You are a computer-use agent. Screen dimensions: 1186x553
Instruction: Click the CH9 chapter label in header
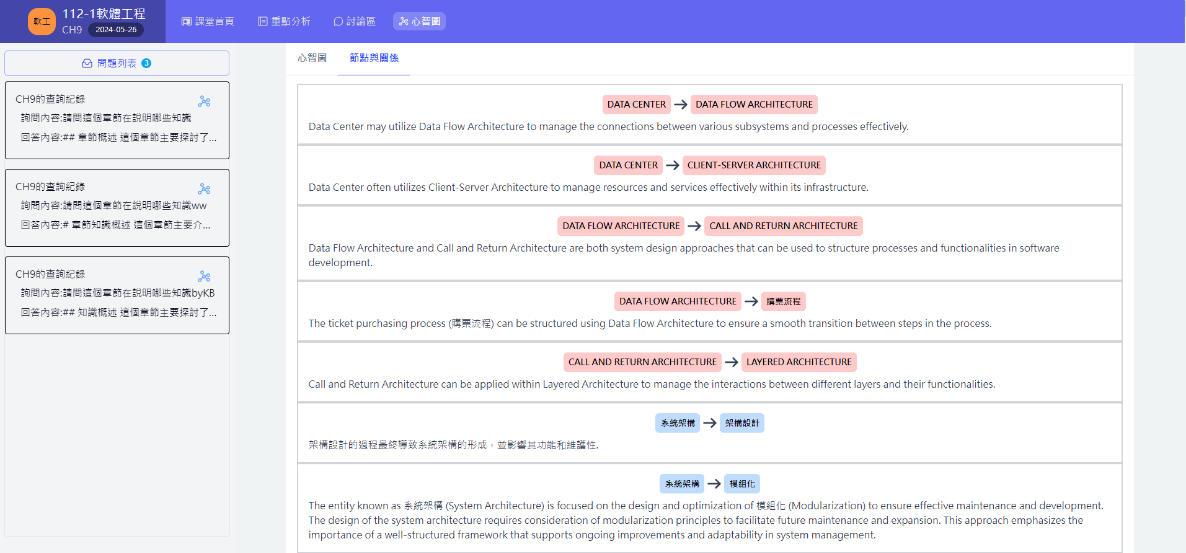[x=73, y=30]
